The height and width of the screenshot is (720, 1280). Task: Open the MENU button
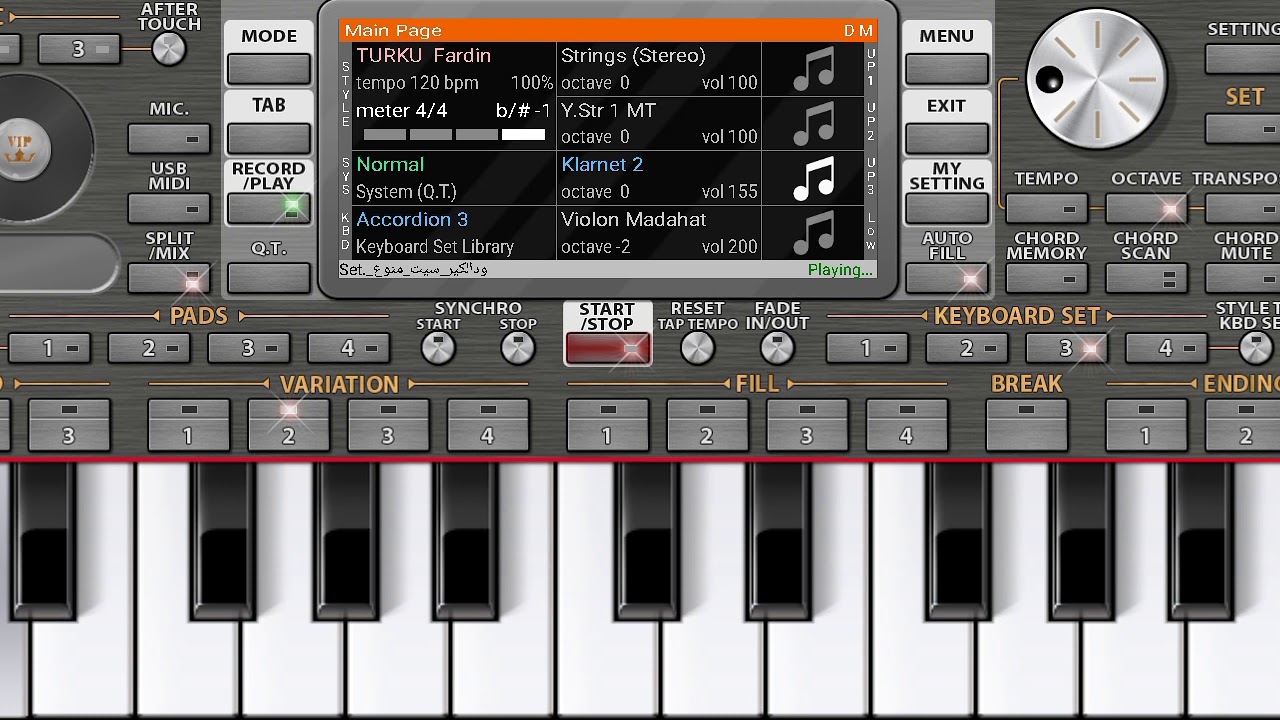click(x=947, y=69)
